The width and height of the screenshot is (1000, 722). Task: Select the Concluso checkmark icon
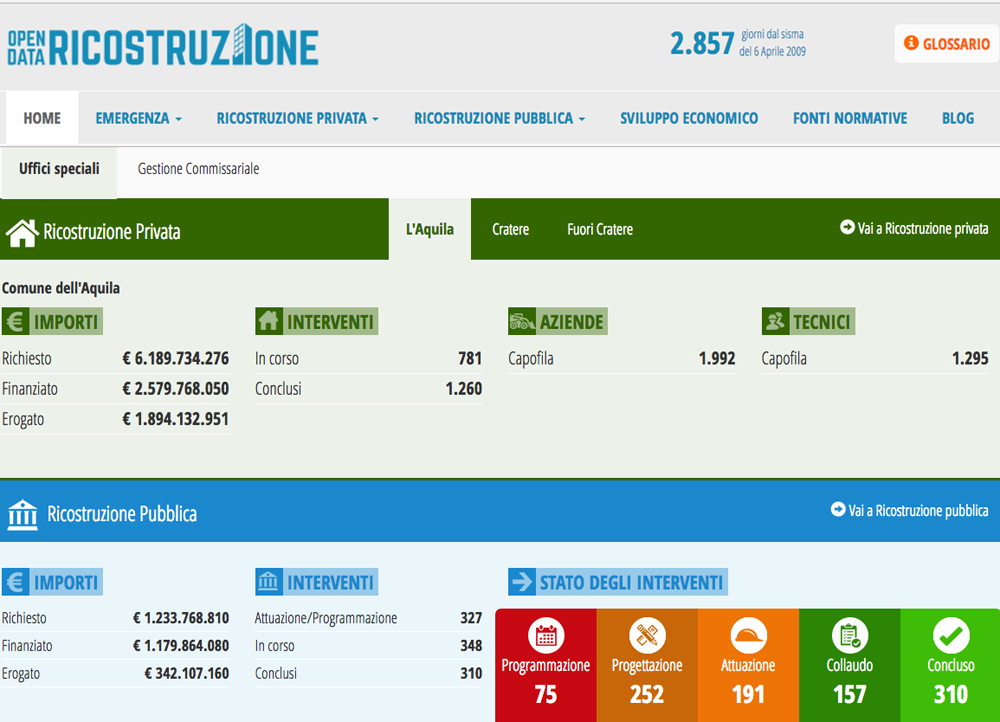click(950, 635)
